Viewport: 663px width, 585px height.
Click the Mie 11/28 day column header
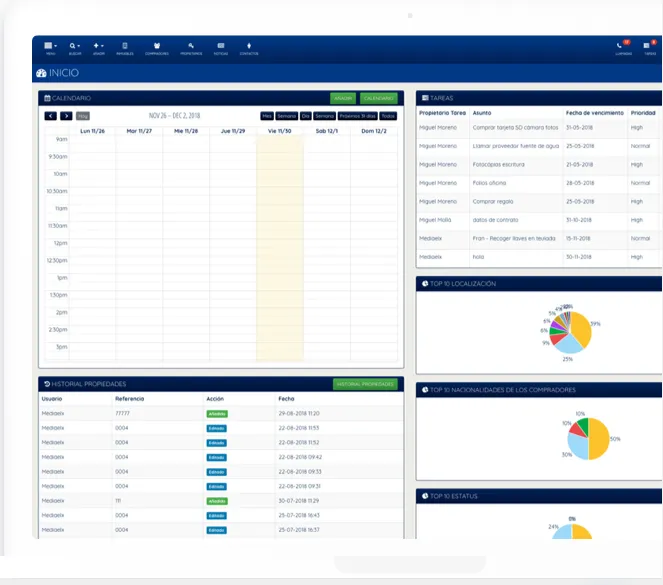(x=186, y=131)
